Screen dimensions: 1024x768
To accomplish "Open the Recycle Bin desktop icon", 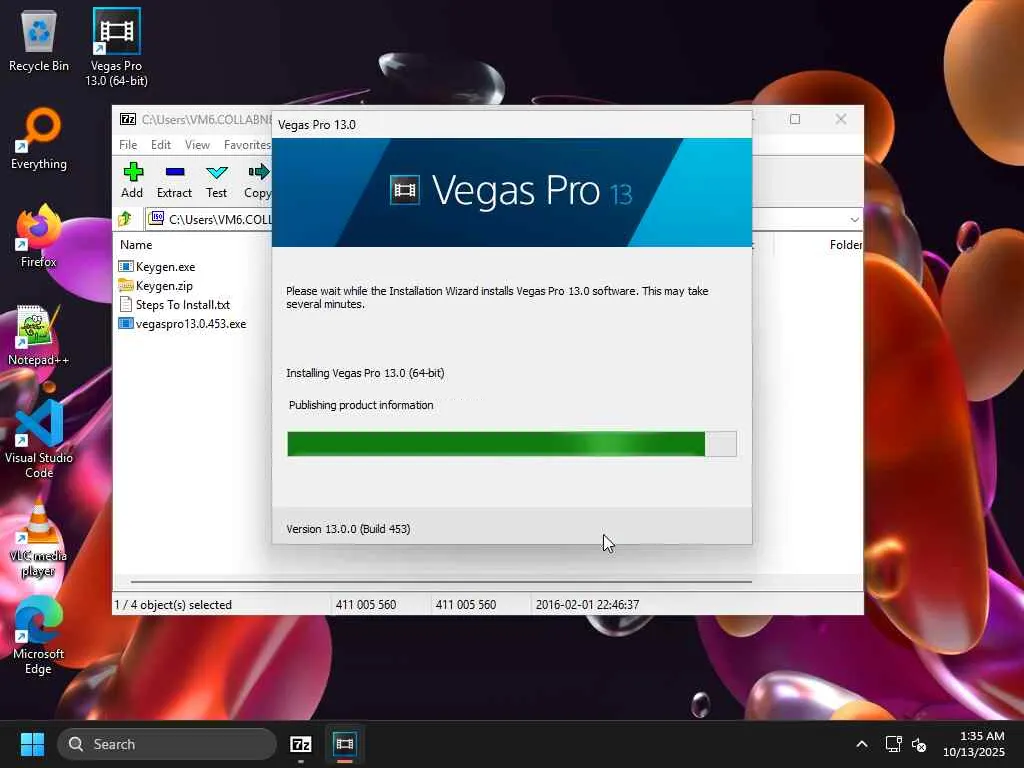I will 39,41.
